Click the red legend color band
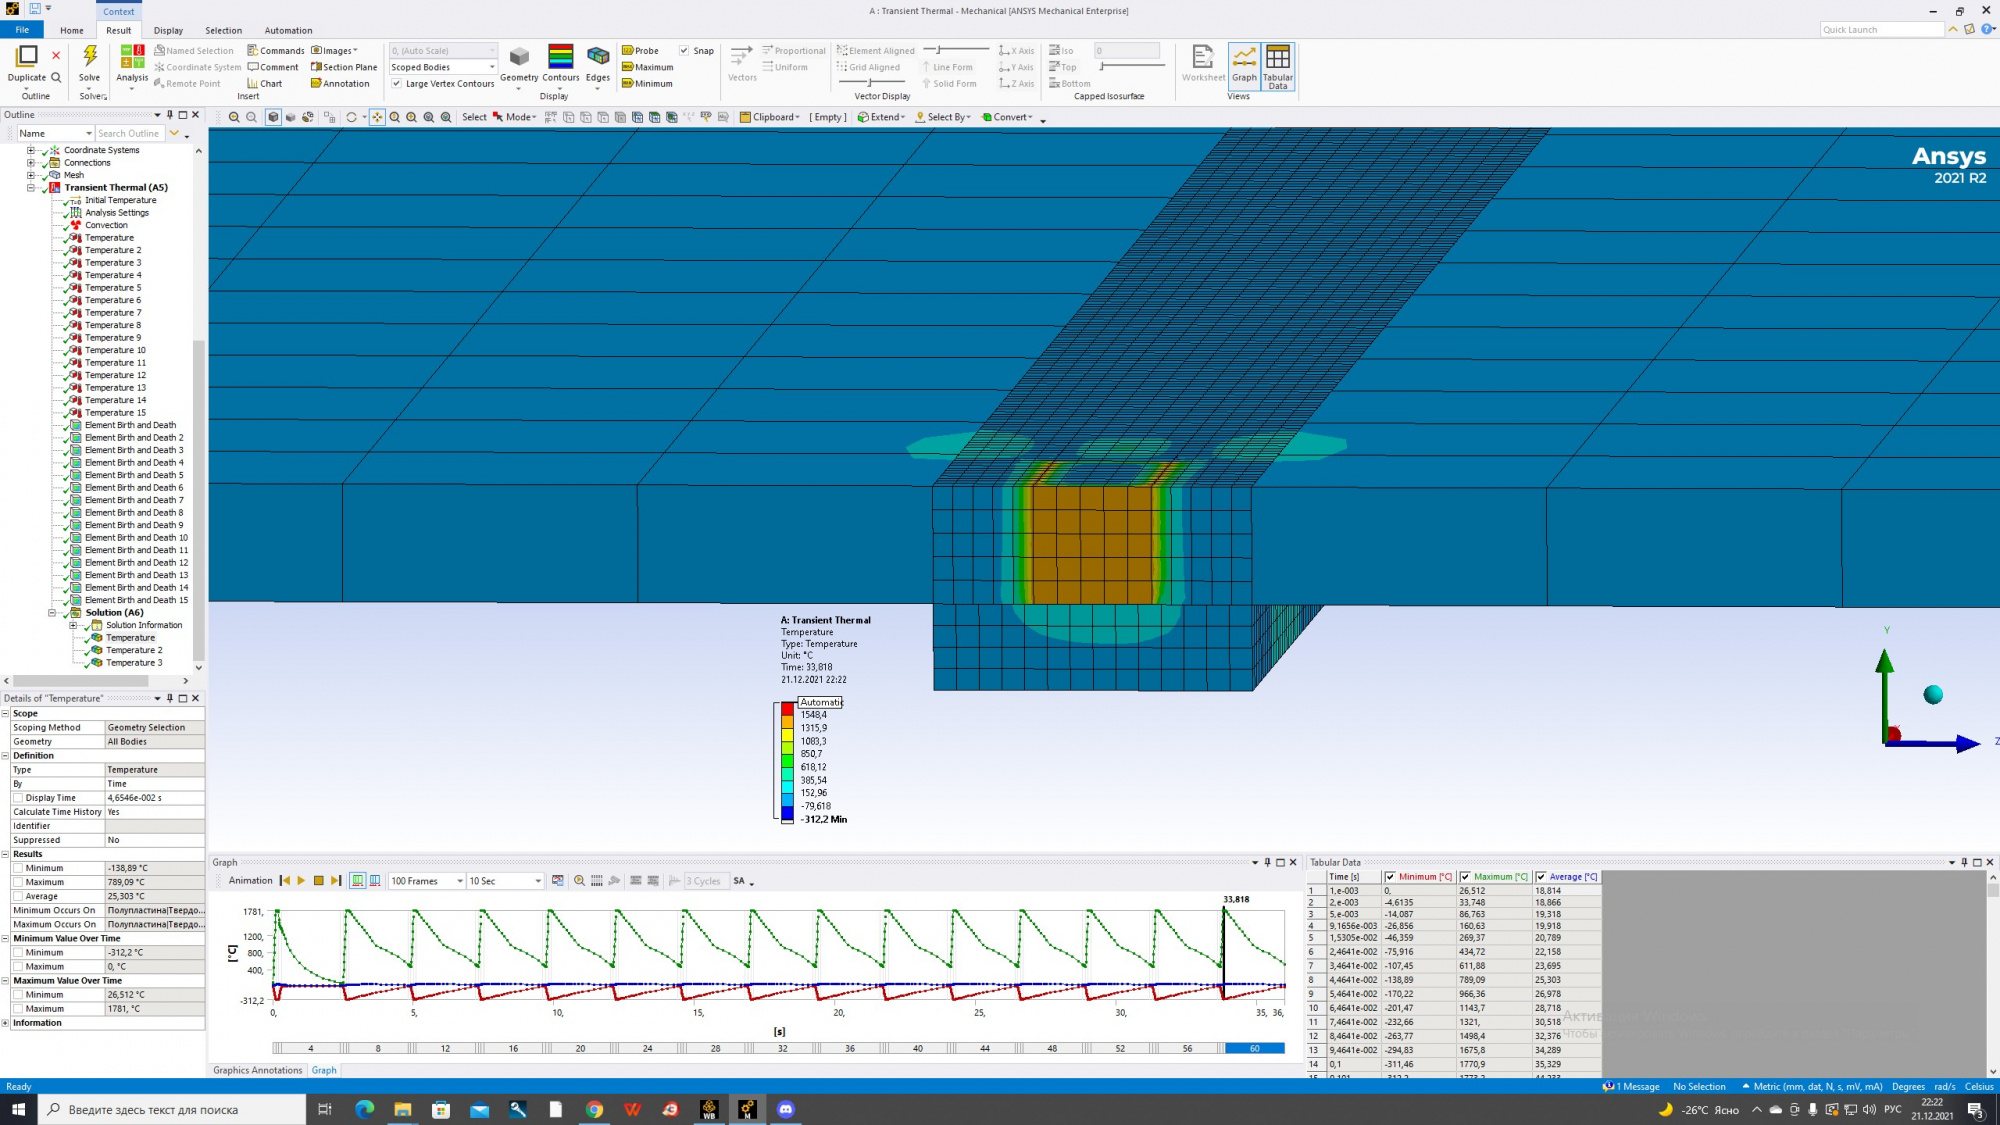 pyautogui.click(x=787, y=709)
